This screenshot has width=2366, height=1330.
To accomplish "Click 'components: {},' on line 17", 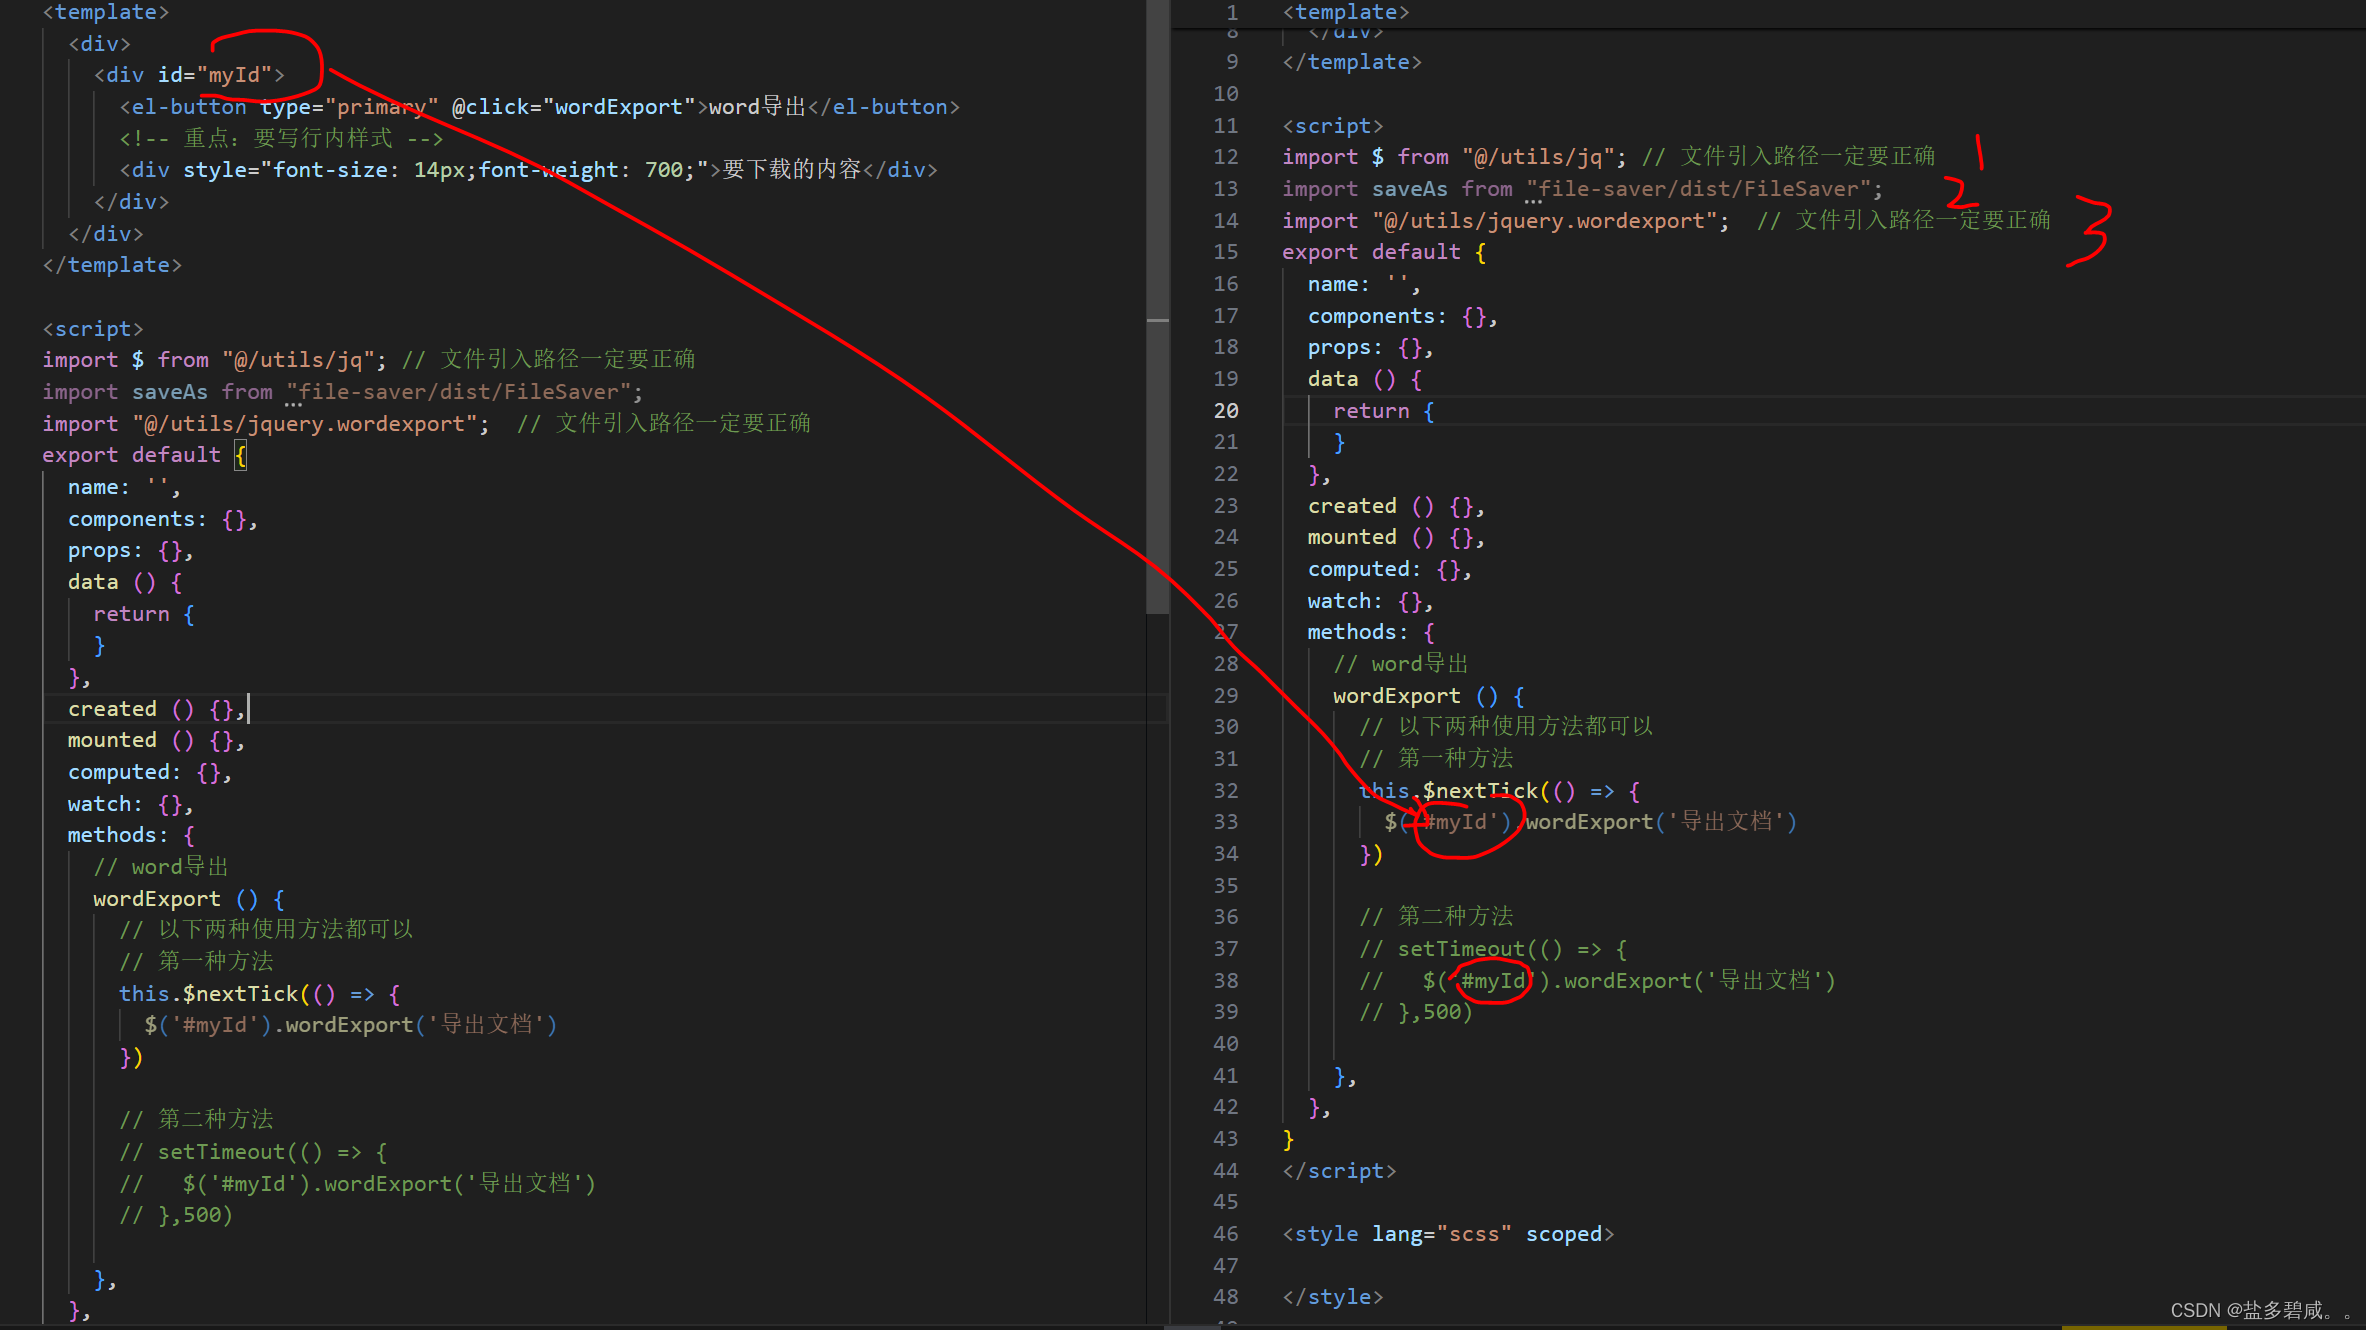I will (x=1403, y=316).
